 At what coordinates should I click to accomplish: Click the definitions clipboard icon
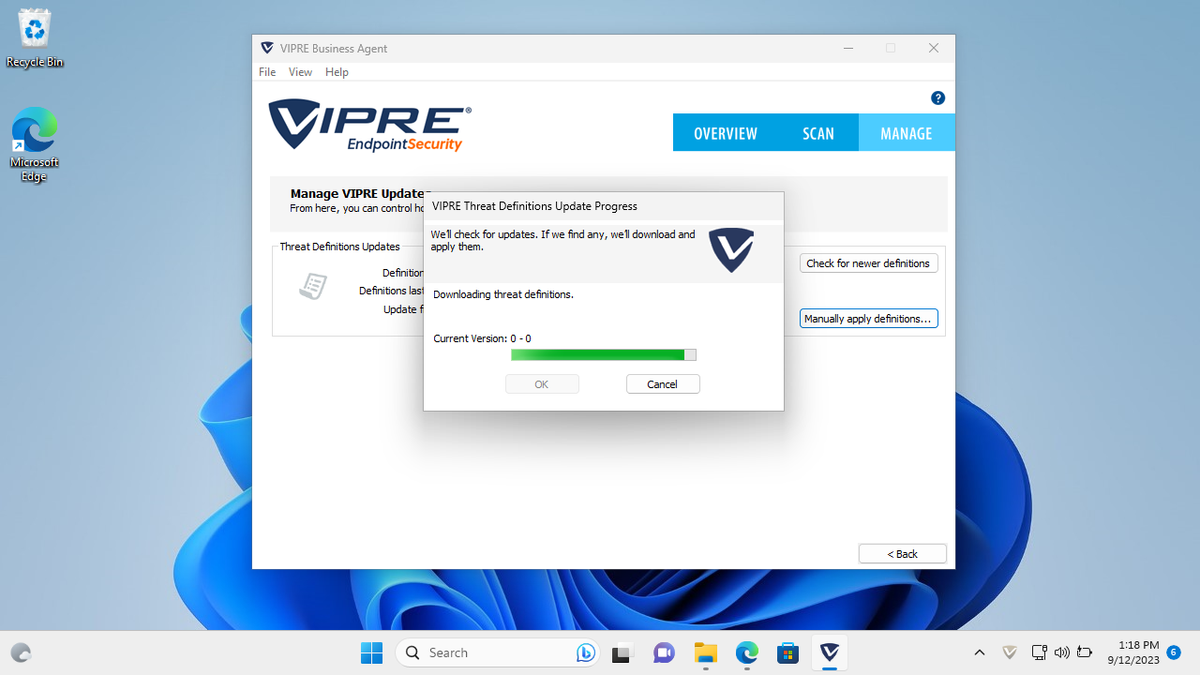click(x=313, y=286)
